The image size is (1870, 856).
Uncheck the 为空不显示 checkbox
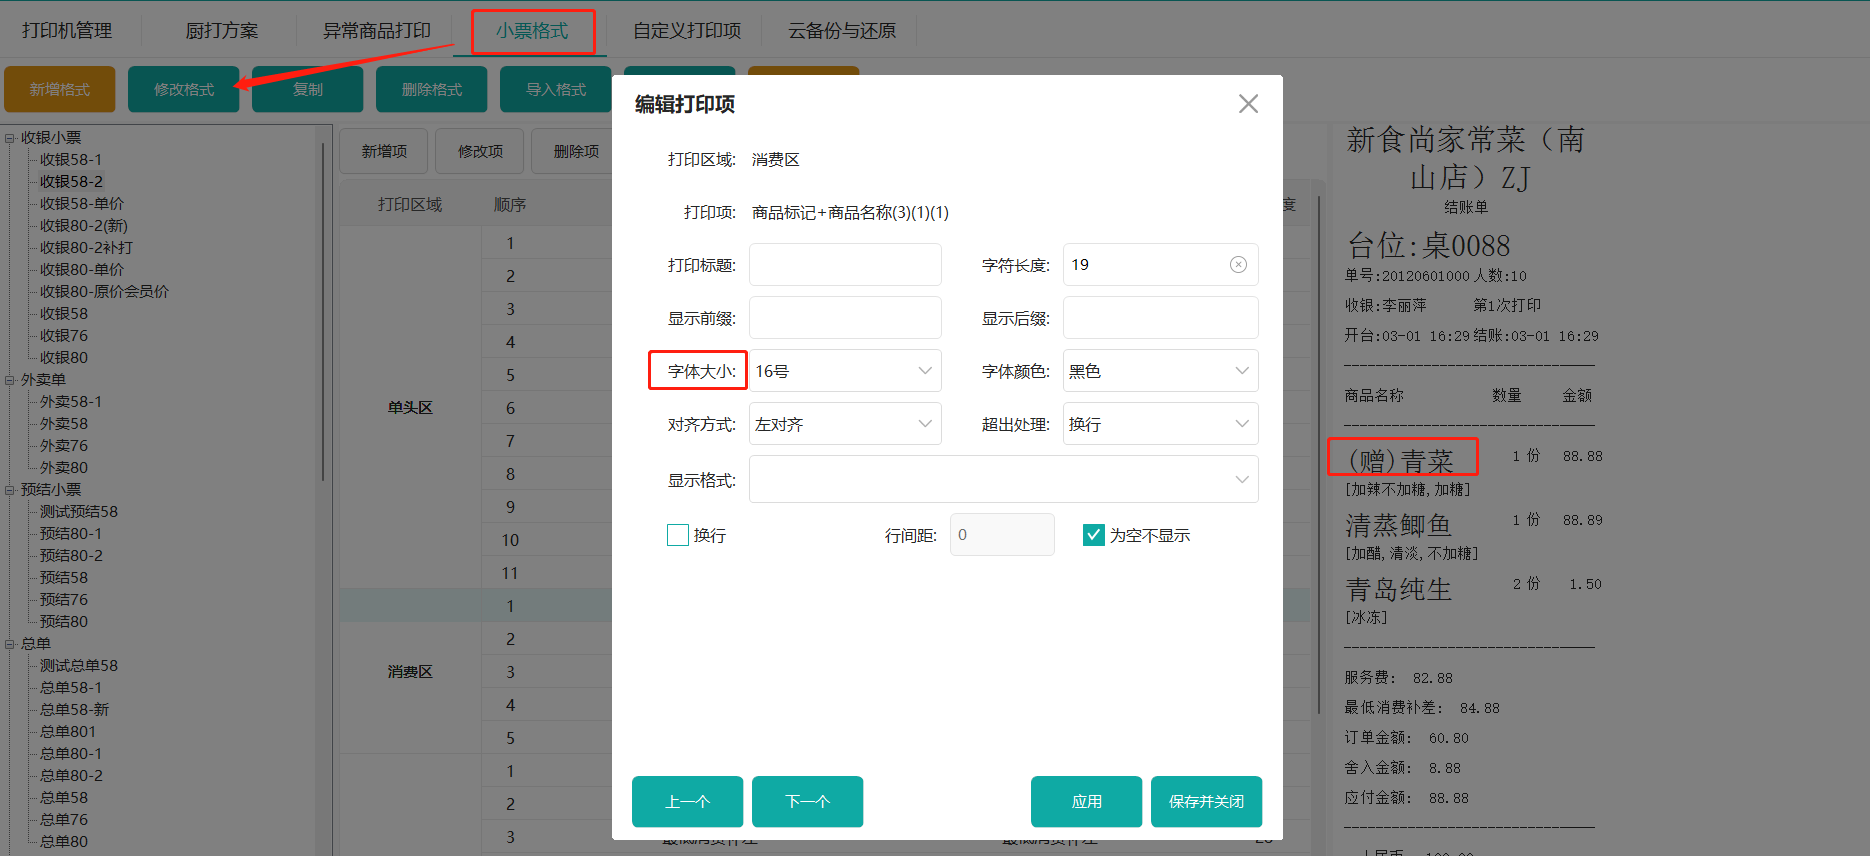point(1094,535)
